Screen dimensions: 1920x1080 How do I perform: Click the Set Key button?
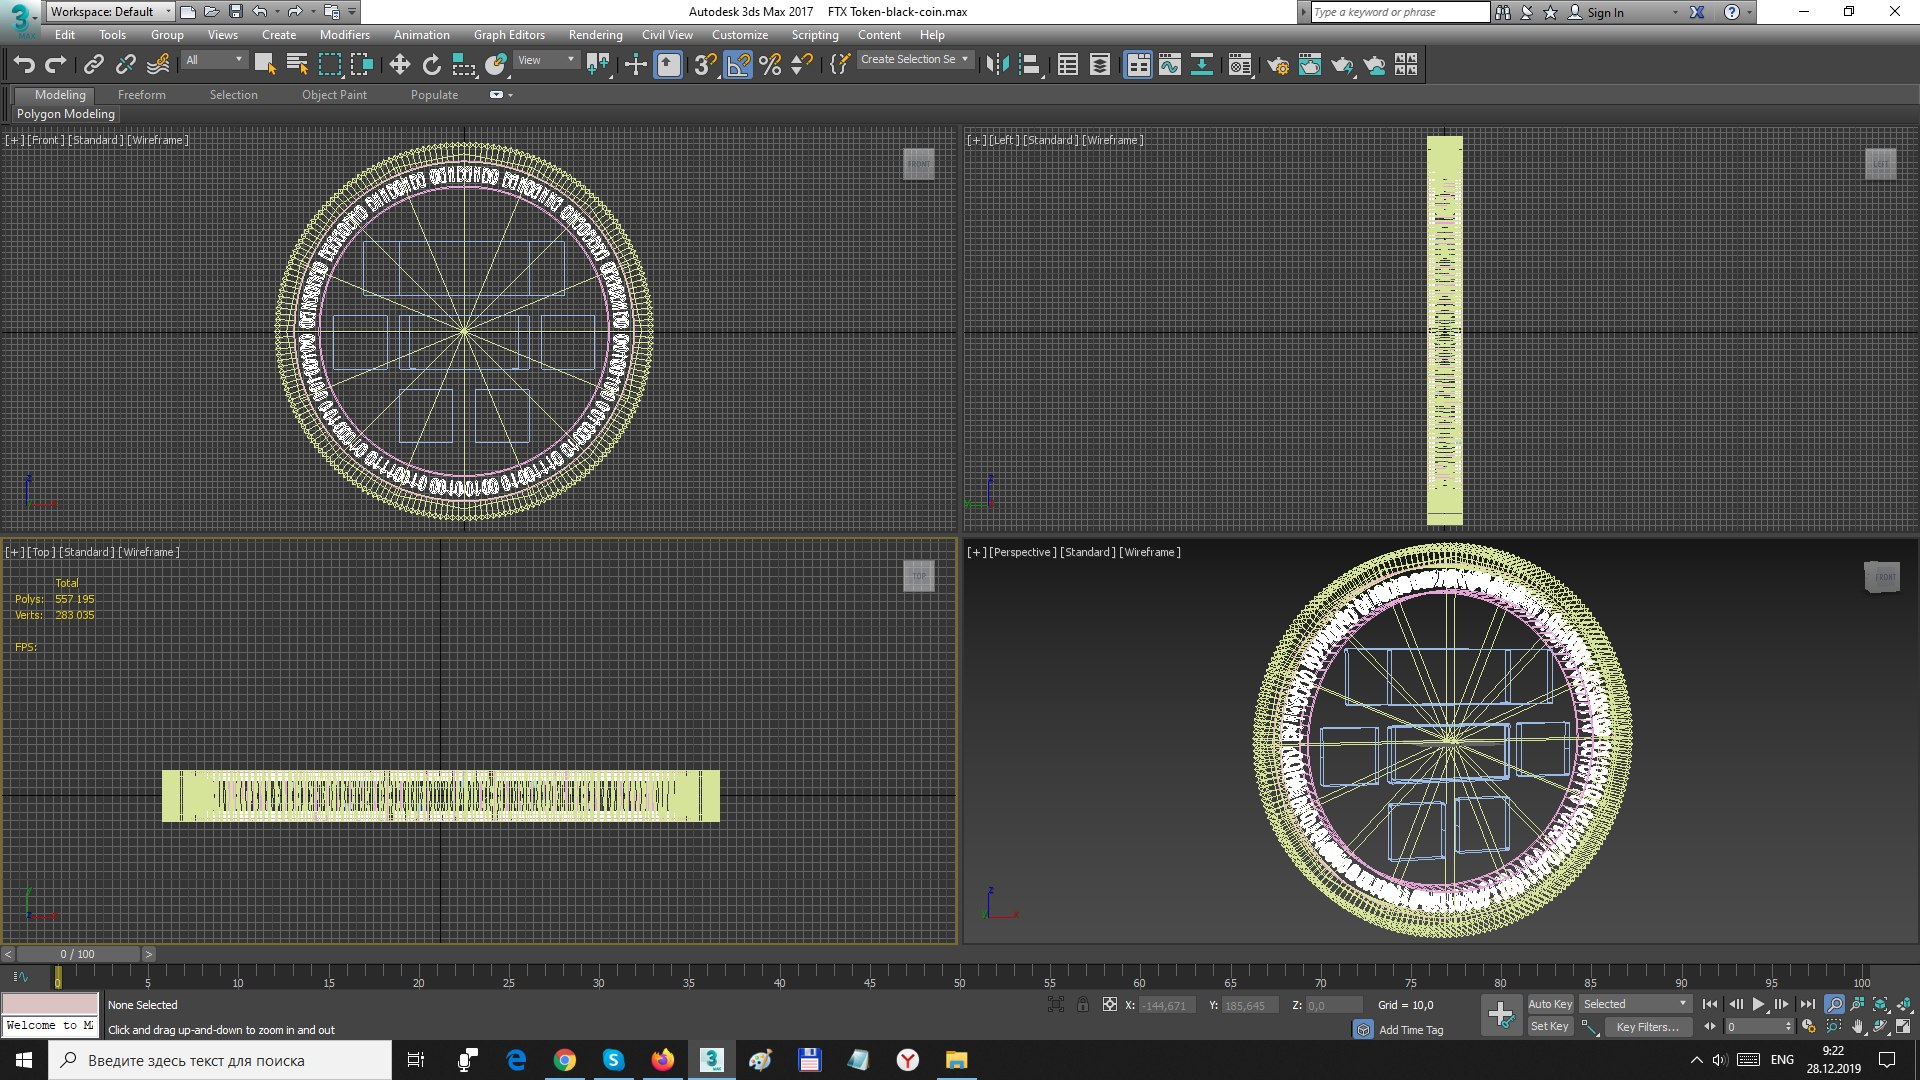[1550, 1027]
